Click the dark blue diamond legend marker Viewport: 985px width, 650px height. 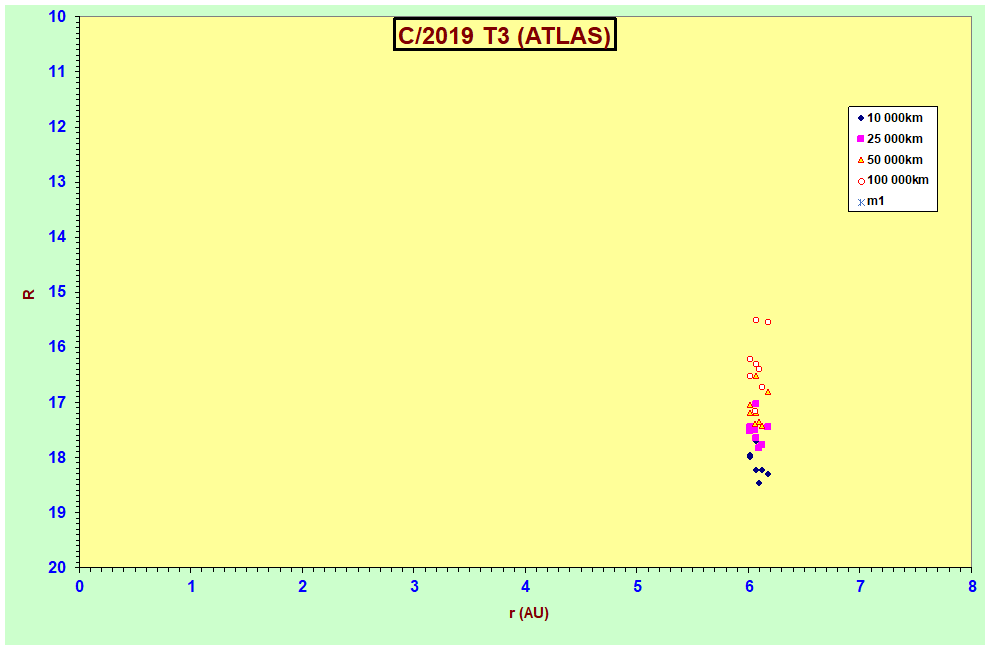pyautogui.click(x=861, y=118)
